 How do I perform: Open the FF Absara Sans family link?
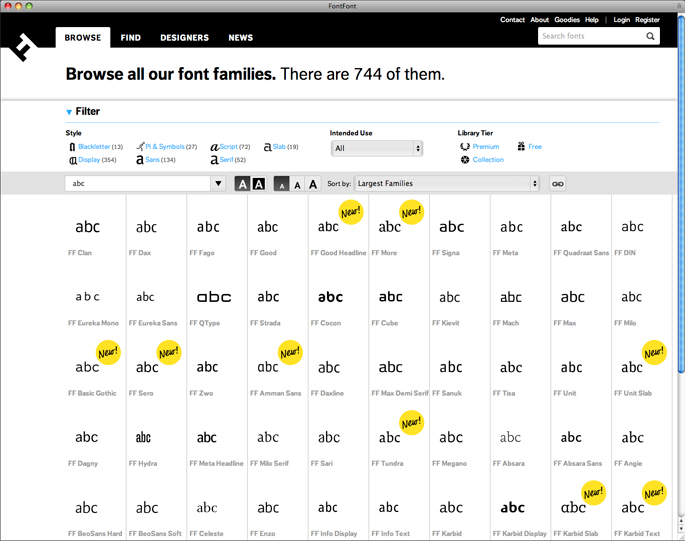click(x=578, y=464)
